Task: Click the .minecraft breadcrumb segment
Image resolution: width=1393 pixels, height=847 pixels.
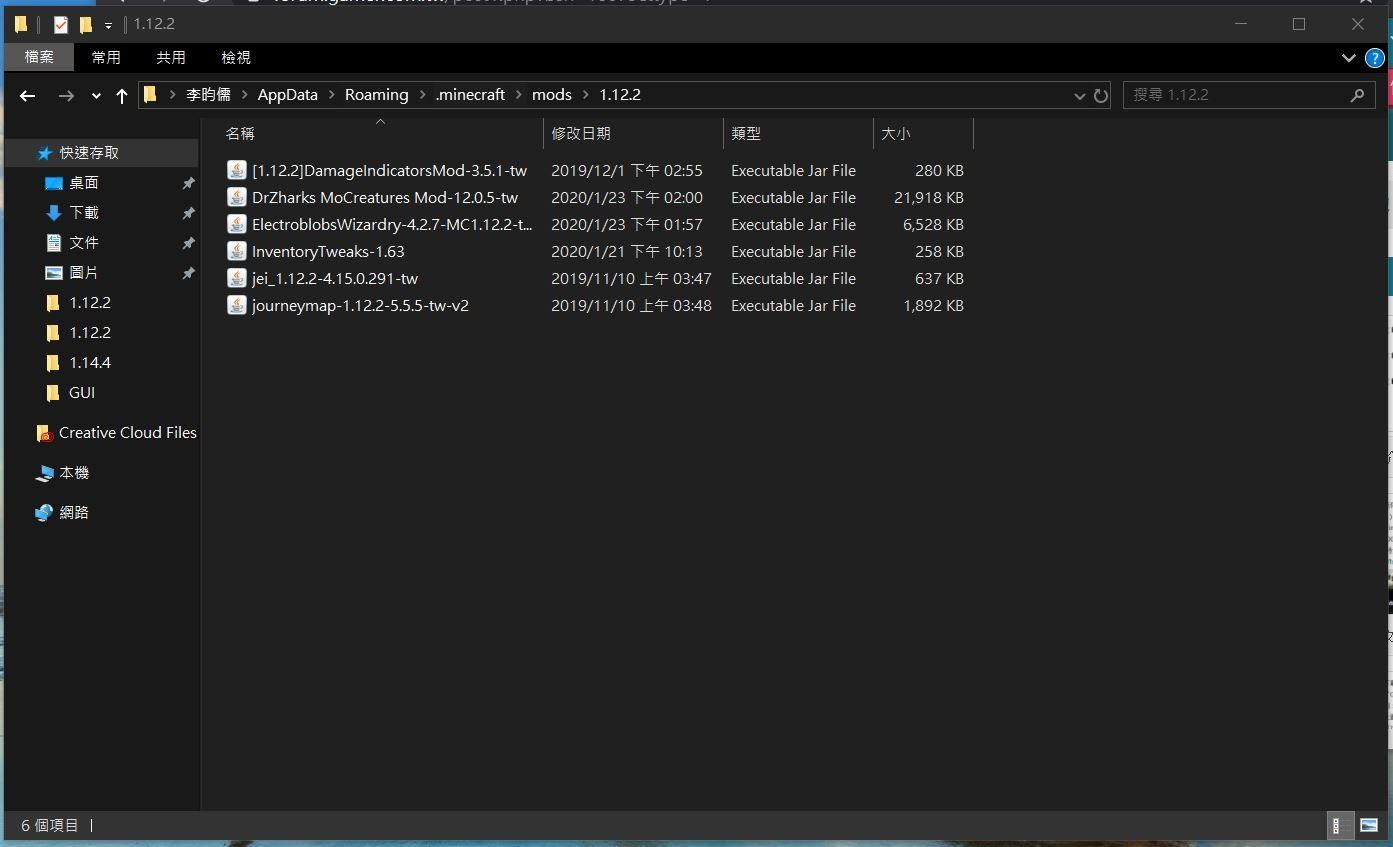Action: click(470, 95)
